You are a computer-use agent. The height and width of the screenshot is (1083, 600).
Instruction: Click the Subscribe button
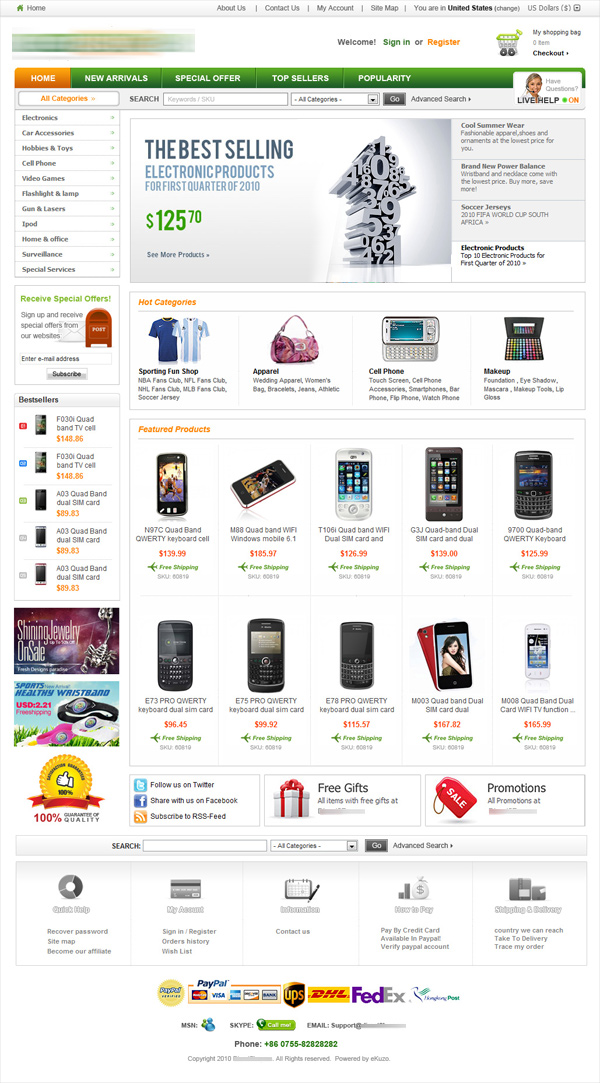[x=67, y=374]
